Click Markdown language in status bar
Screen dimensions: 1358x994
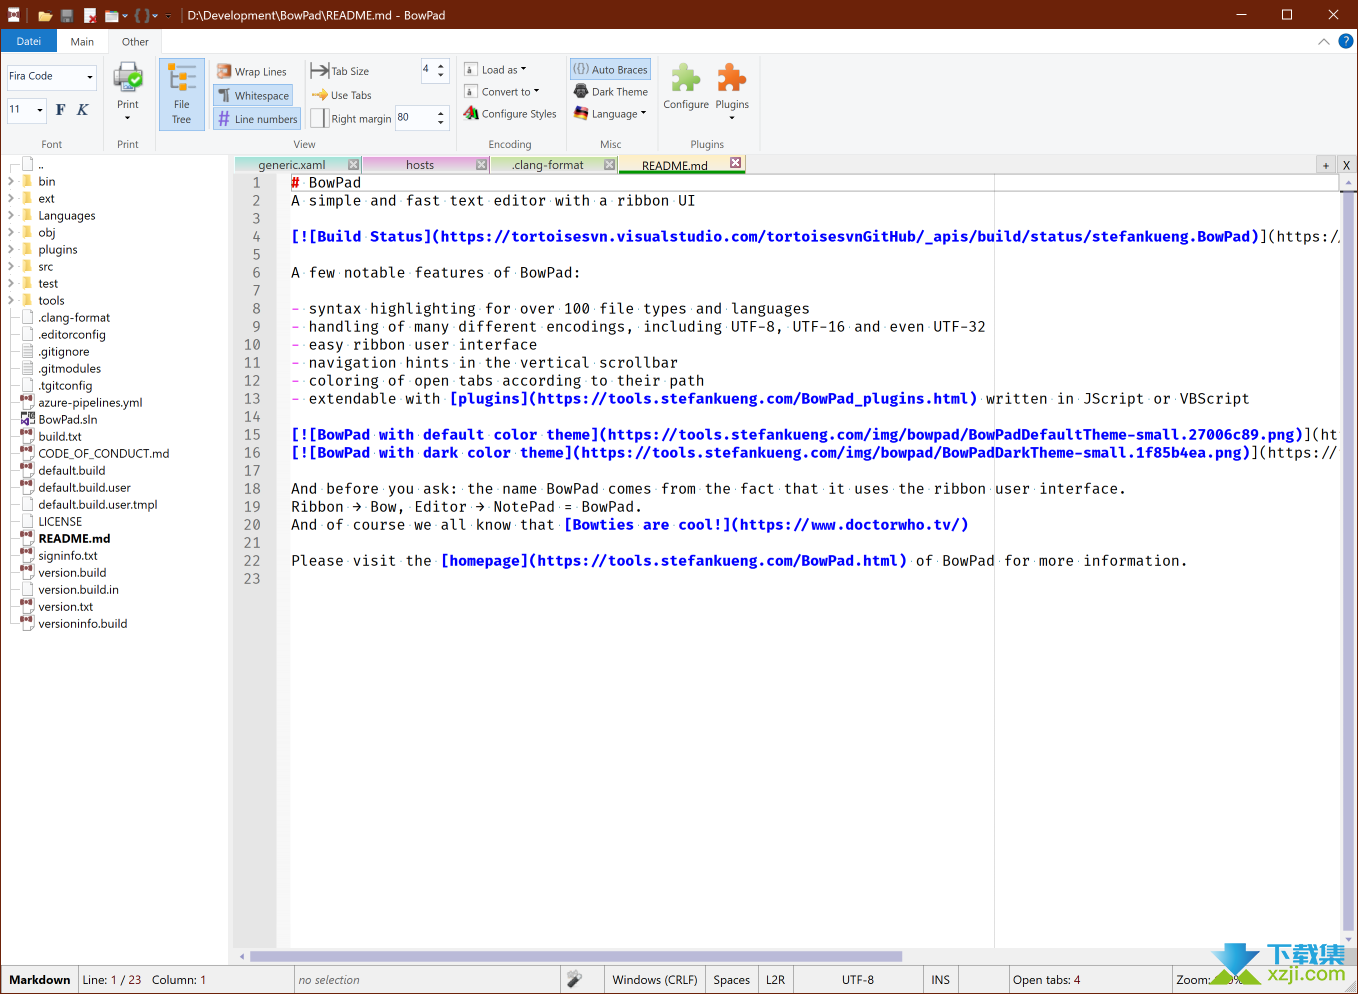pyautogui.click(x=40, y=980)
